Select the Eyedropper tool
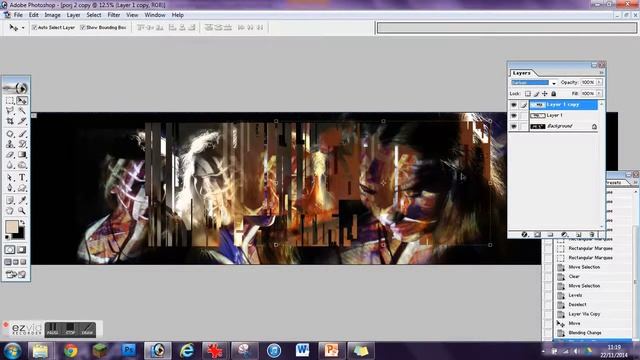 pyautogui.click(x=22, y=200)
